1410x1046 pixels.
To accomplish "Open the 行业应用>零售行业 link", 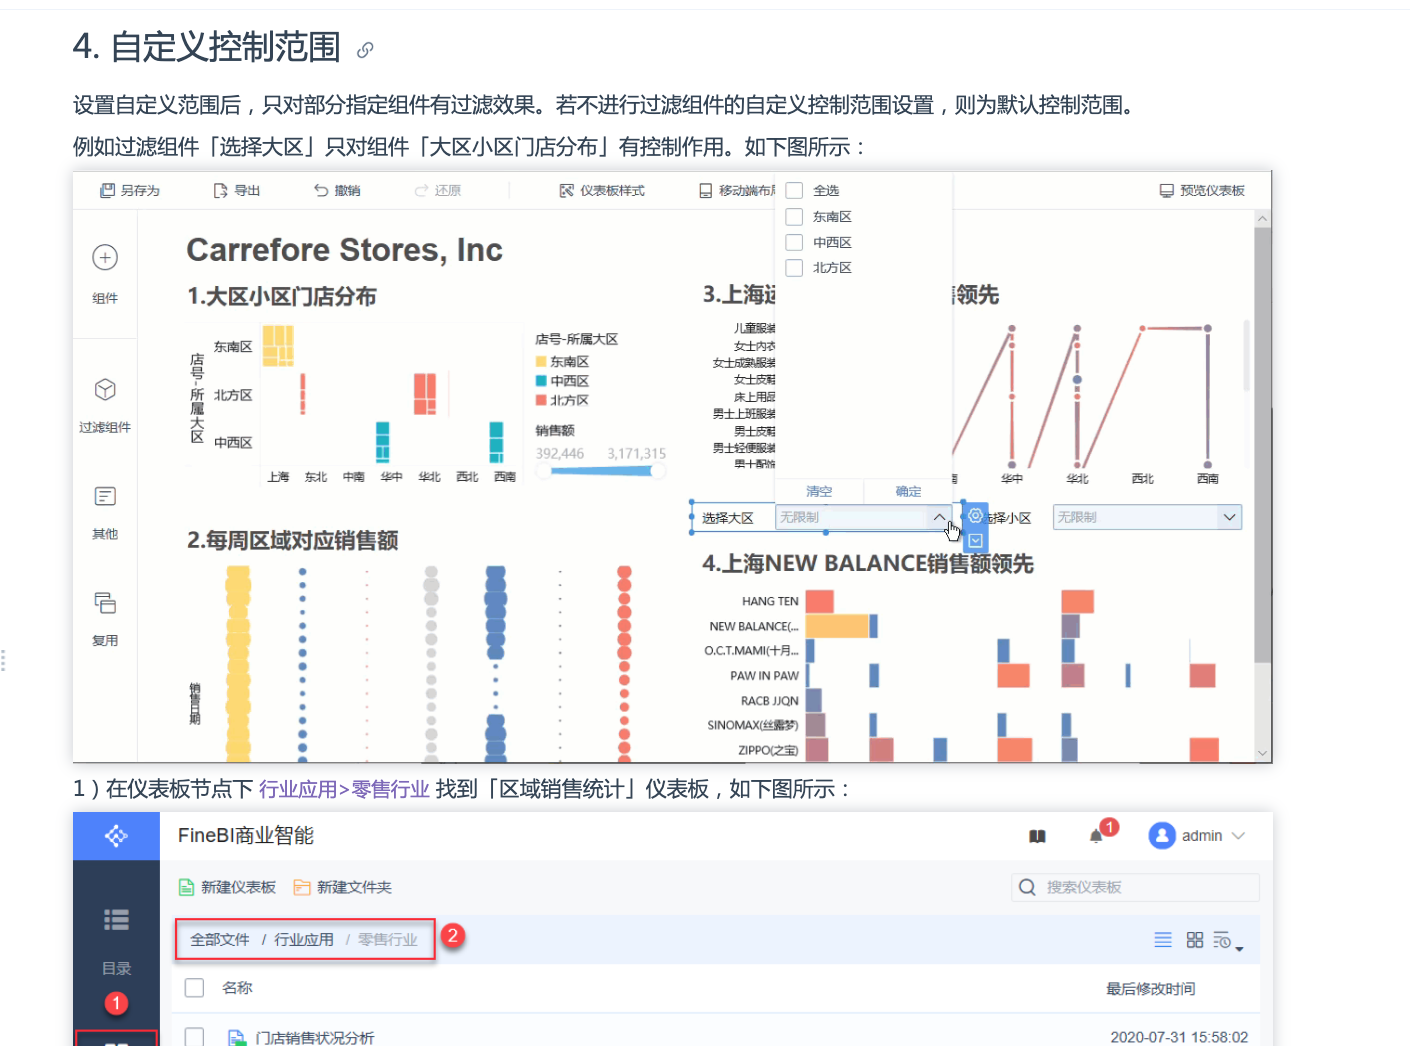I will [344, 789].
